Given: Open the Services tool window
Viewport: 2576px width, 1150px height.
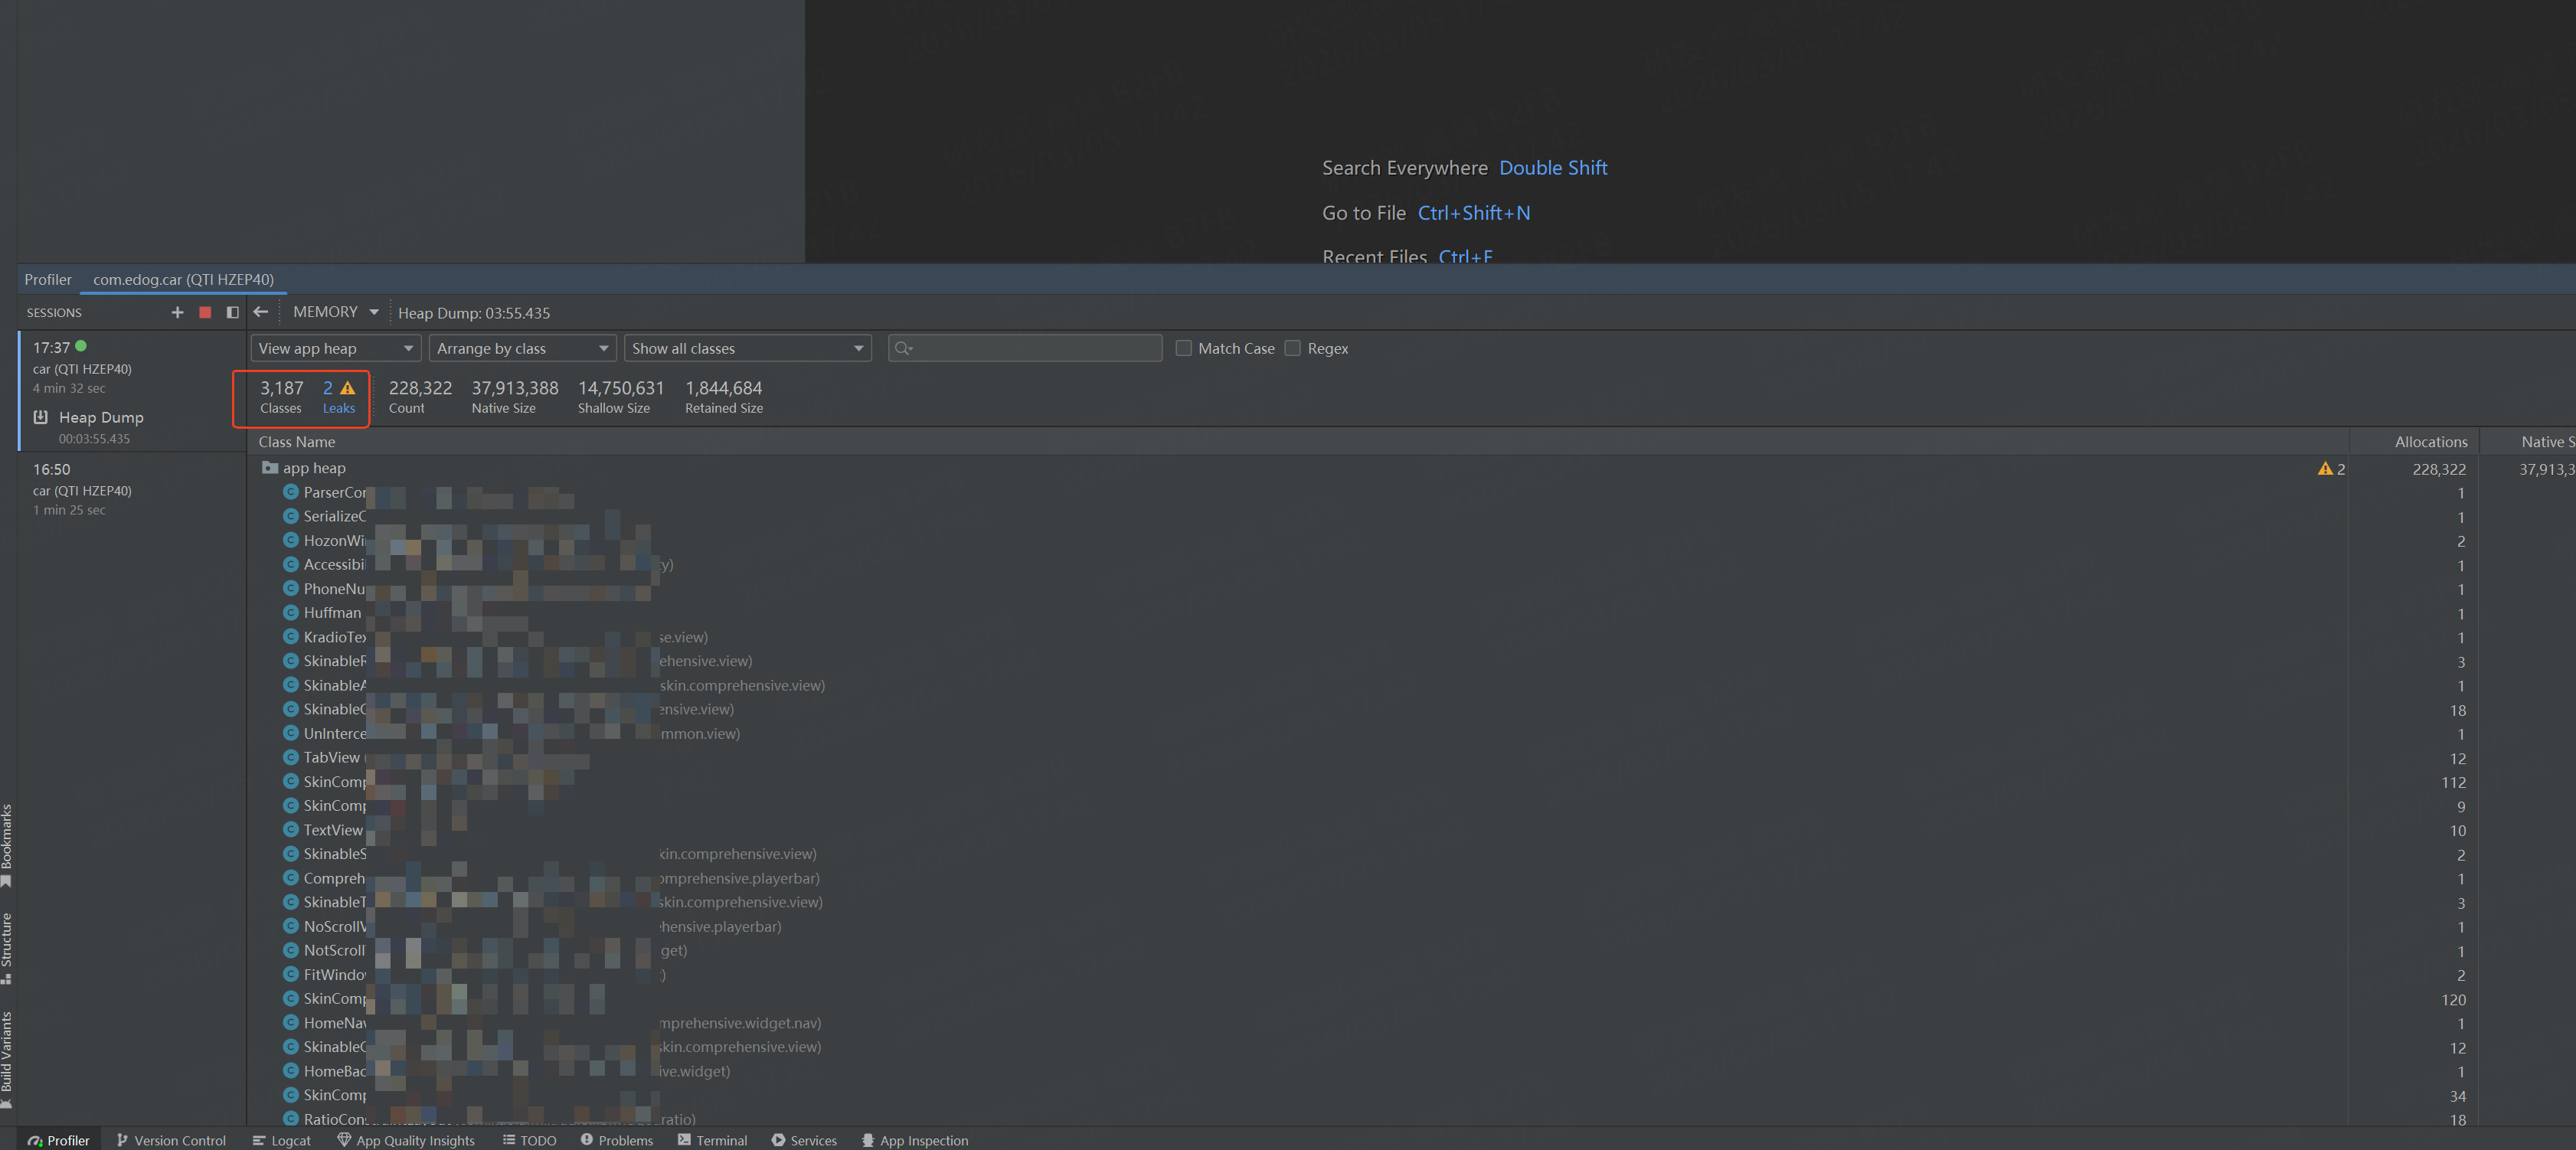Looking at the screenshot, I should point(804,1140).
